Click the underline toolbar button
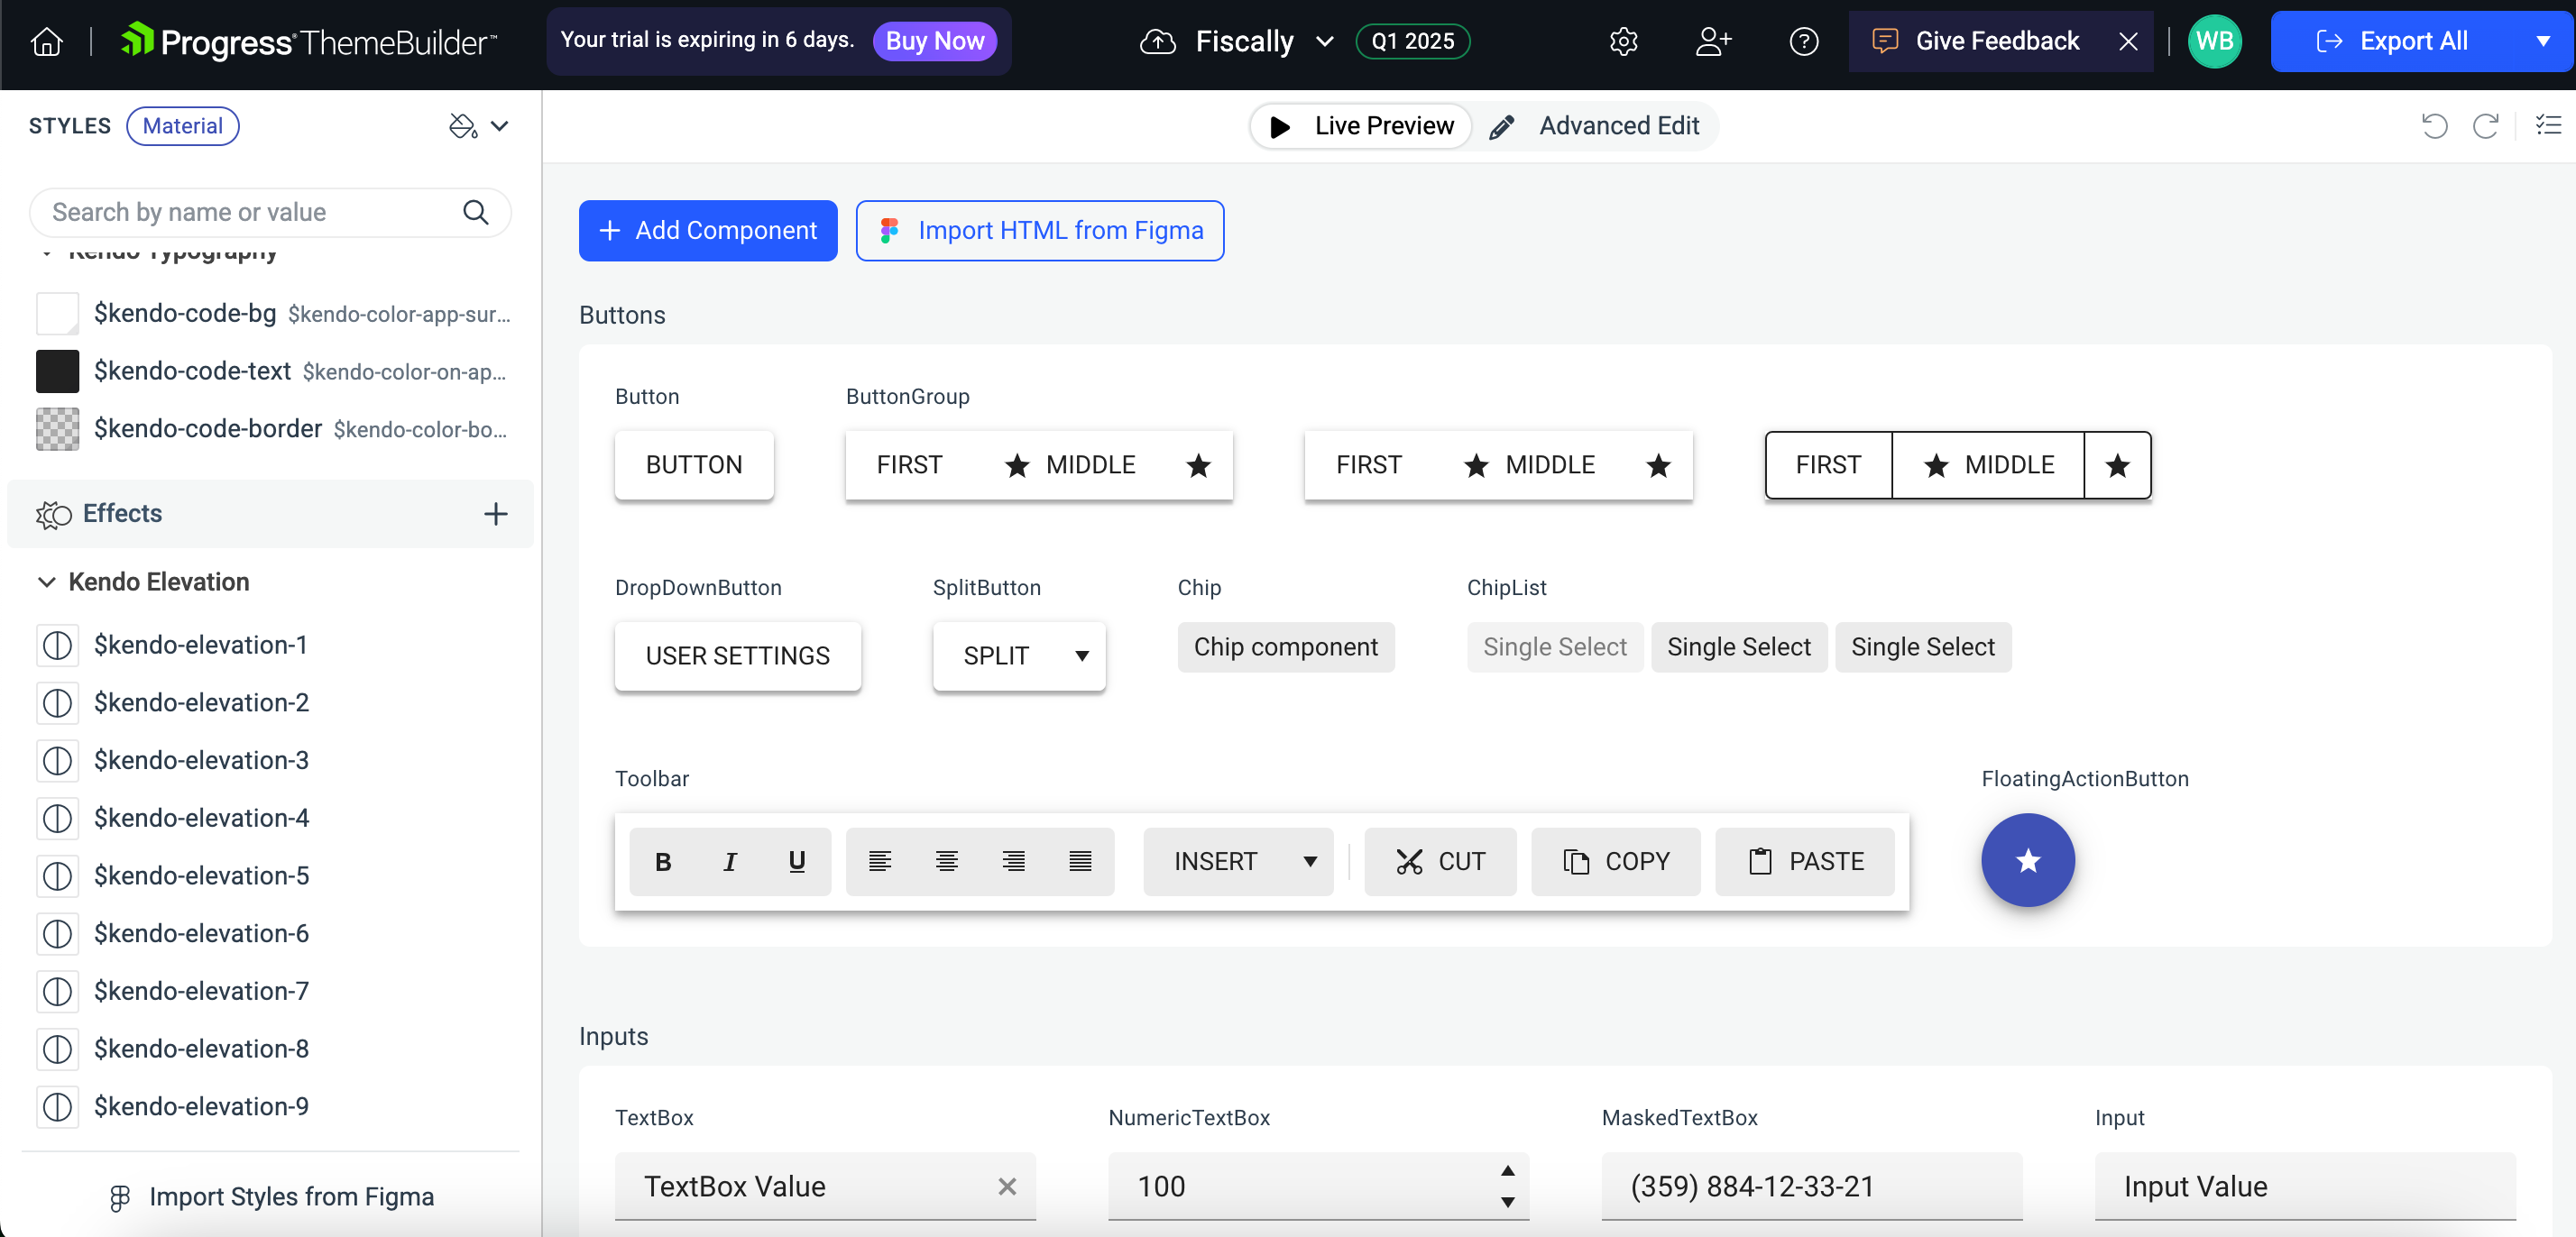Image resolution: width=2576 pixels, height=1237 pixels. click(797, 861)
